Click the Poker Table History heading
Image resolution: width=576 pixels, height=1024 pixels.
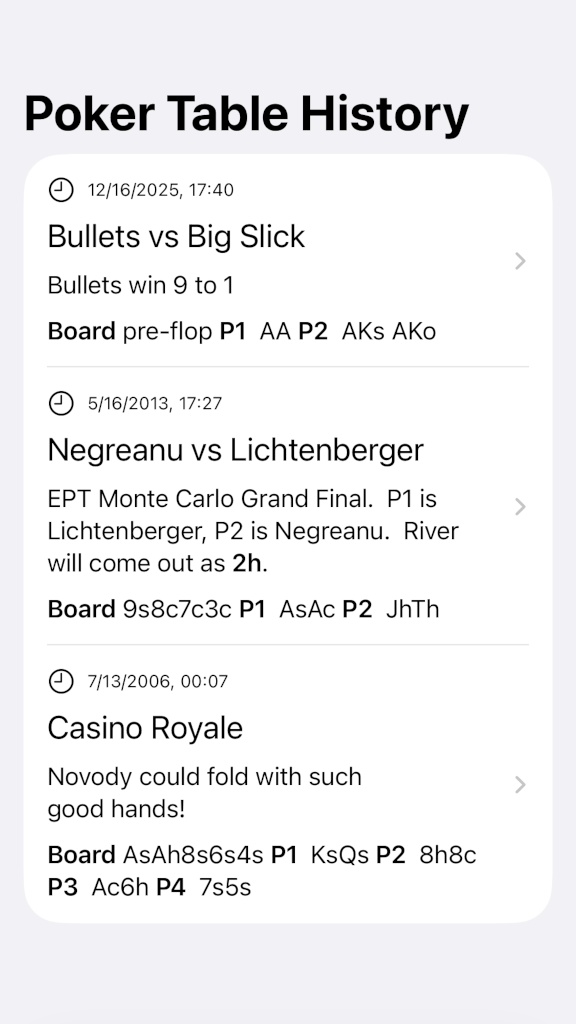(x=245, y=113)
